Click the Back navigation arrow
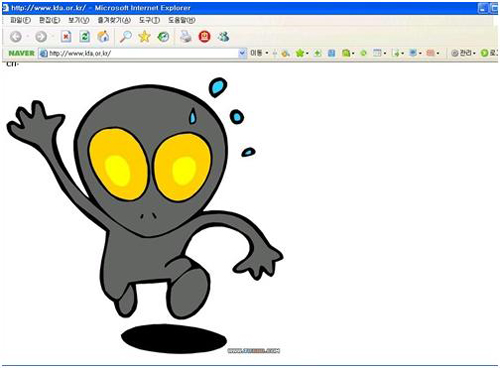 16,36
